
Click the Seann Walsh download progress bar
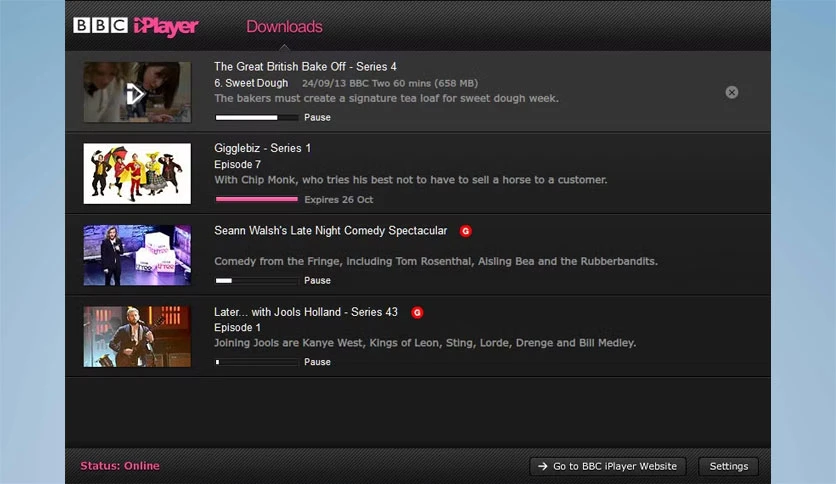click(x=256, y=280)
